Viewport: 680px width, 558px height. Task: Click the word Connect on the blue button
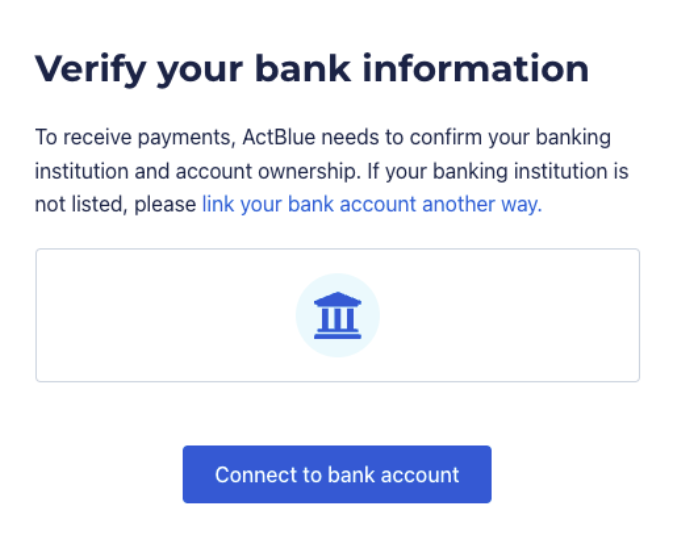click(x=250, y=474)
